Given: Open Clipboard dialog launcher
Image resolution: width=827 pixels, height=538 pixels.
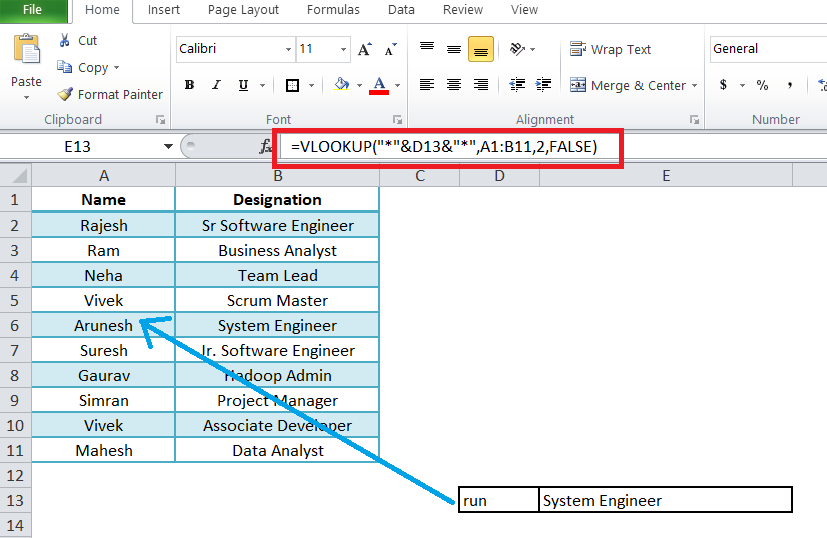Looking at the screenshot, I should click(160, 120).
